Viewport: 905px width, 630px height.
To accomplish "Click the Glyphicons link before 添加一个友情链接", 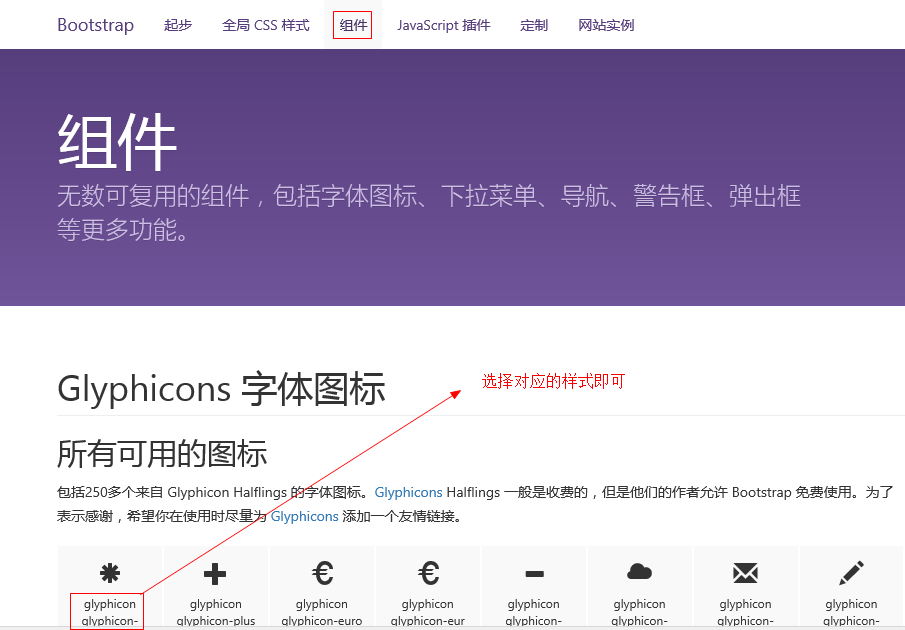I will (x=304, y=516).
